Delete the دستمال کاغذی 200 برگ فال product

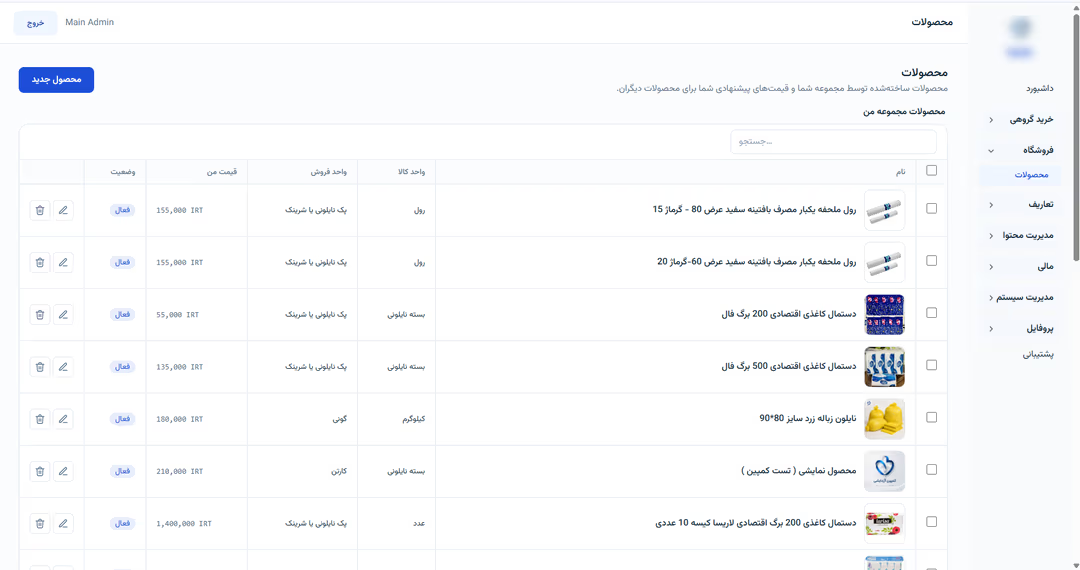[40, 315]
